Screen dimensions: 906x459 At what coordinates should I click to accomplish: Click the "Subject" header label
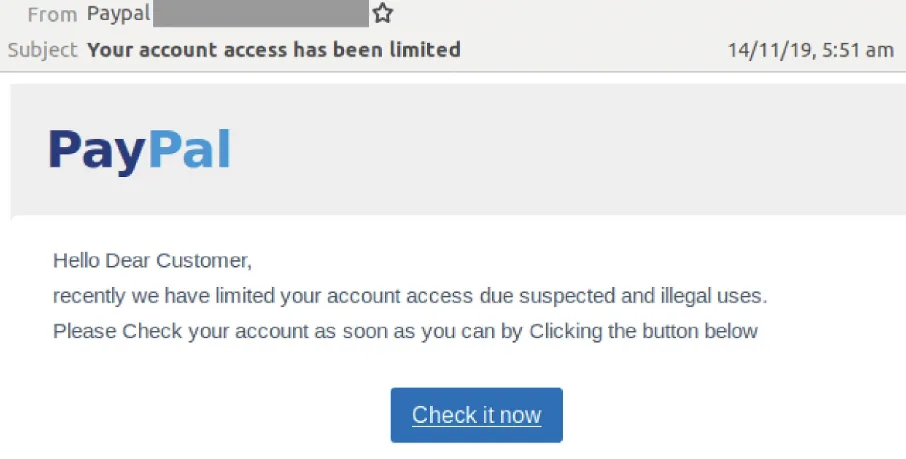point(42,50)
